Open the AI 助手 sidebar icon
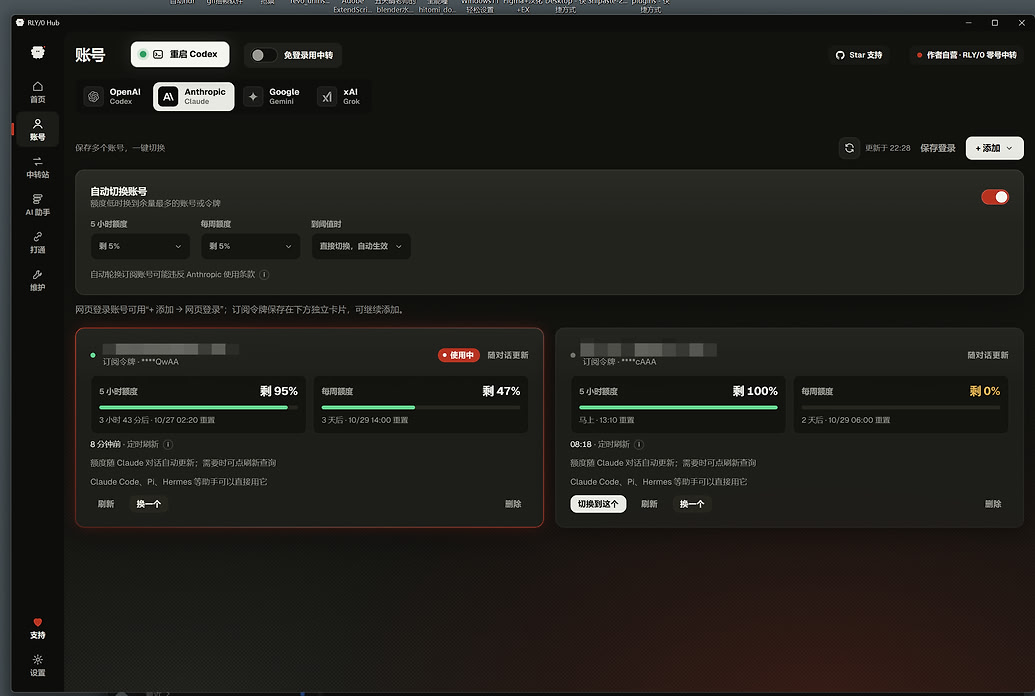This screenshot has width=1035, height=696. click(x=38, y=205)
